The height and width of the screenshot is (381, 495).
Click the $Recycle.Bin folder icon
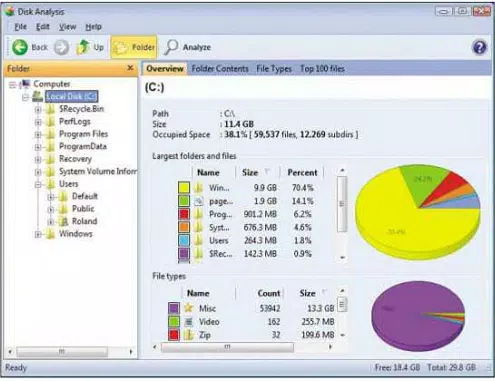pos(50,109)
